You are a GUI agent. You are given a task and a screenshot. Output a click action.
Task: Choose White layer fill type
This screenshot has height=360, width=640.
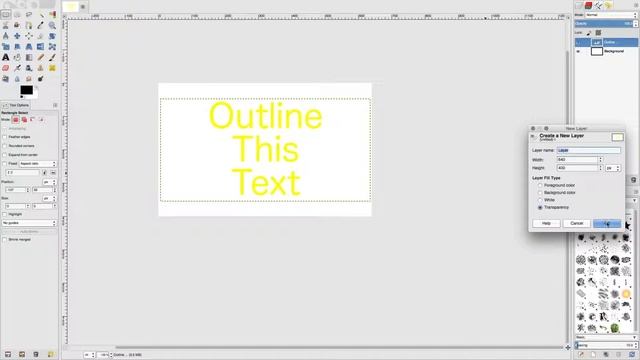(540, 200)
